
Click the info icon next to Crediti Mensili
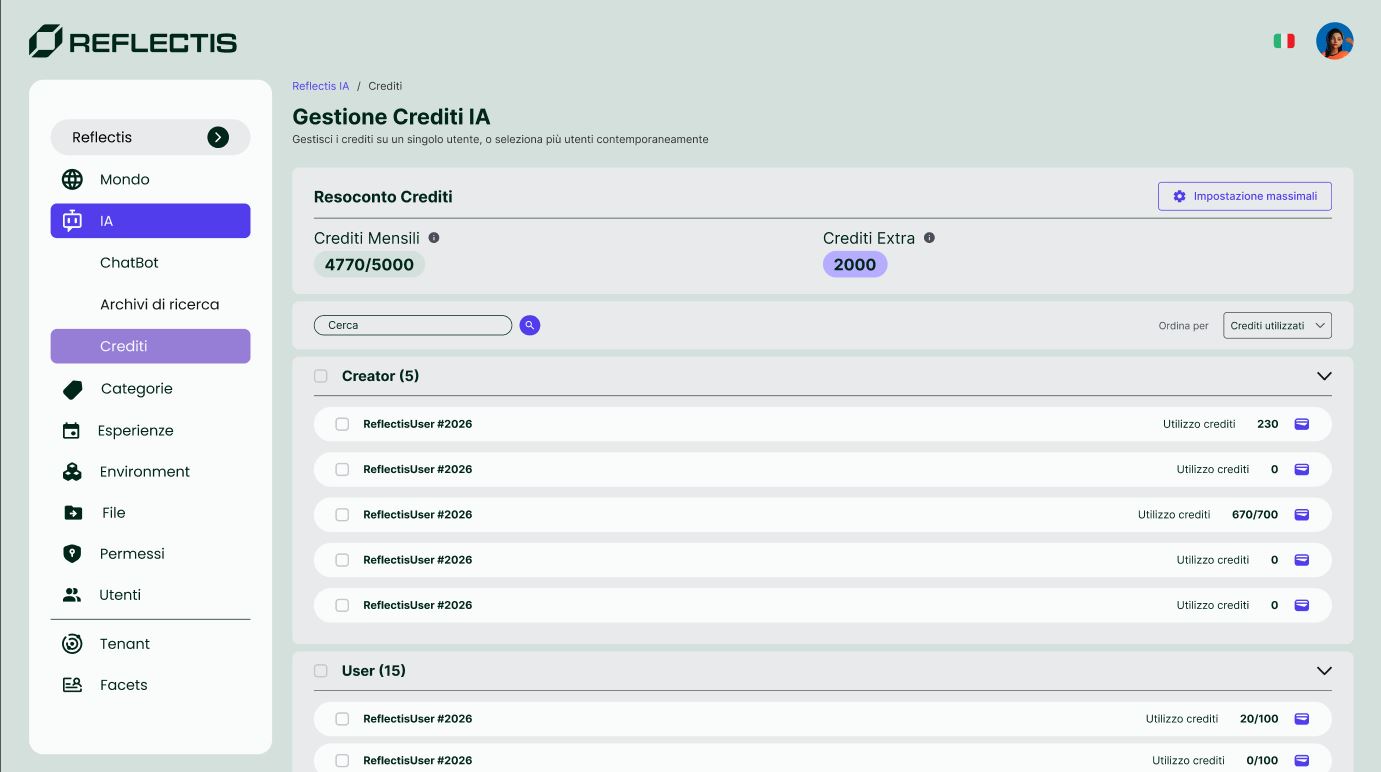click(x=433, y=236)
